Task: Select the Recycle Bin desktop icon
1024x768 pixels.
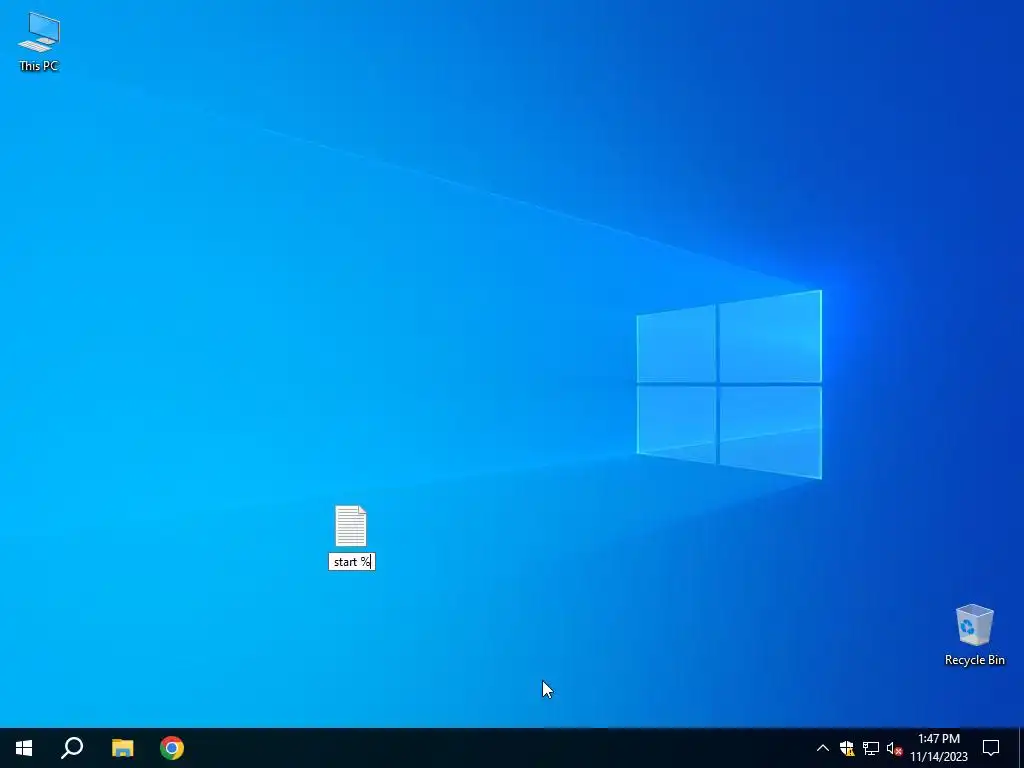Action: point(974,634)
